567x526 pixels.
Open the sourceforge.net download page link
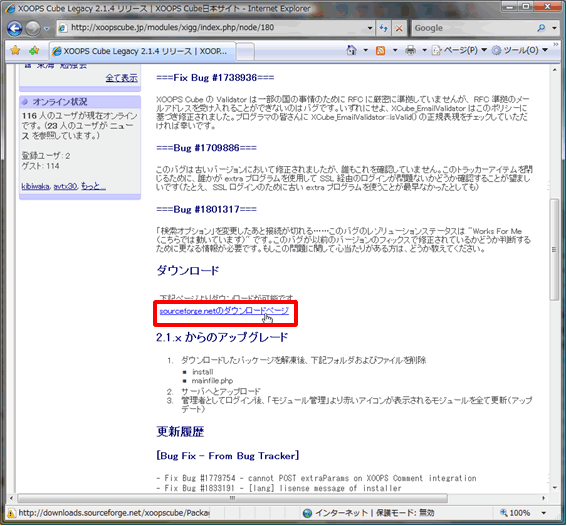click(x=224, y=311)
